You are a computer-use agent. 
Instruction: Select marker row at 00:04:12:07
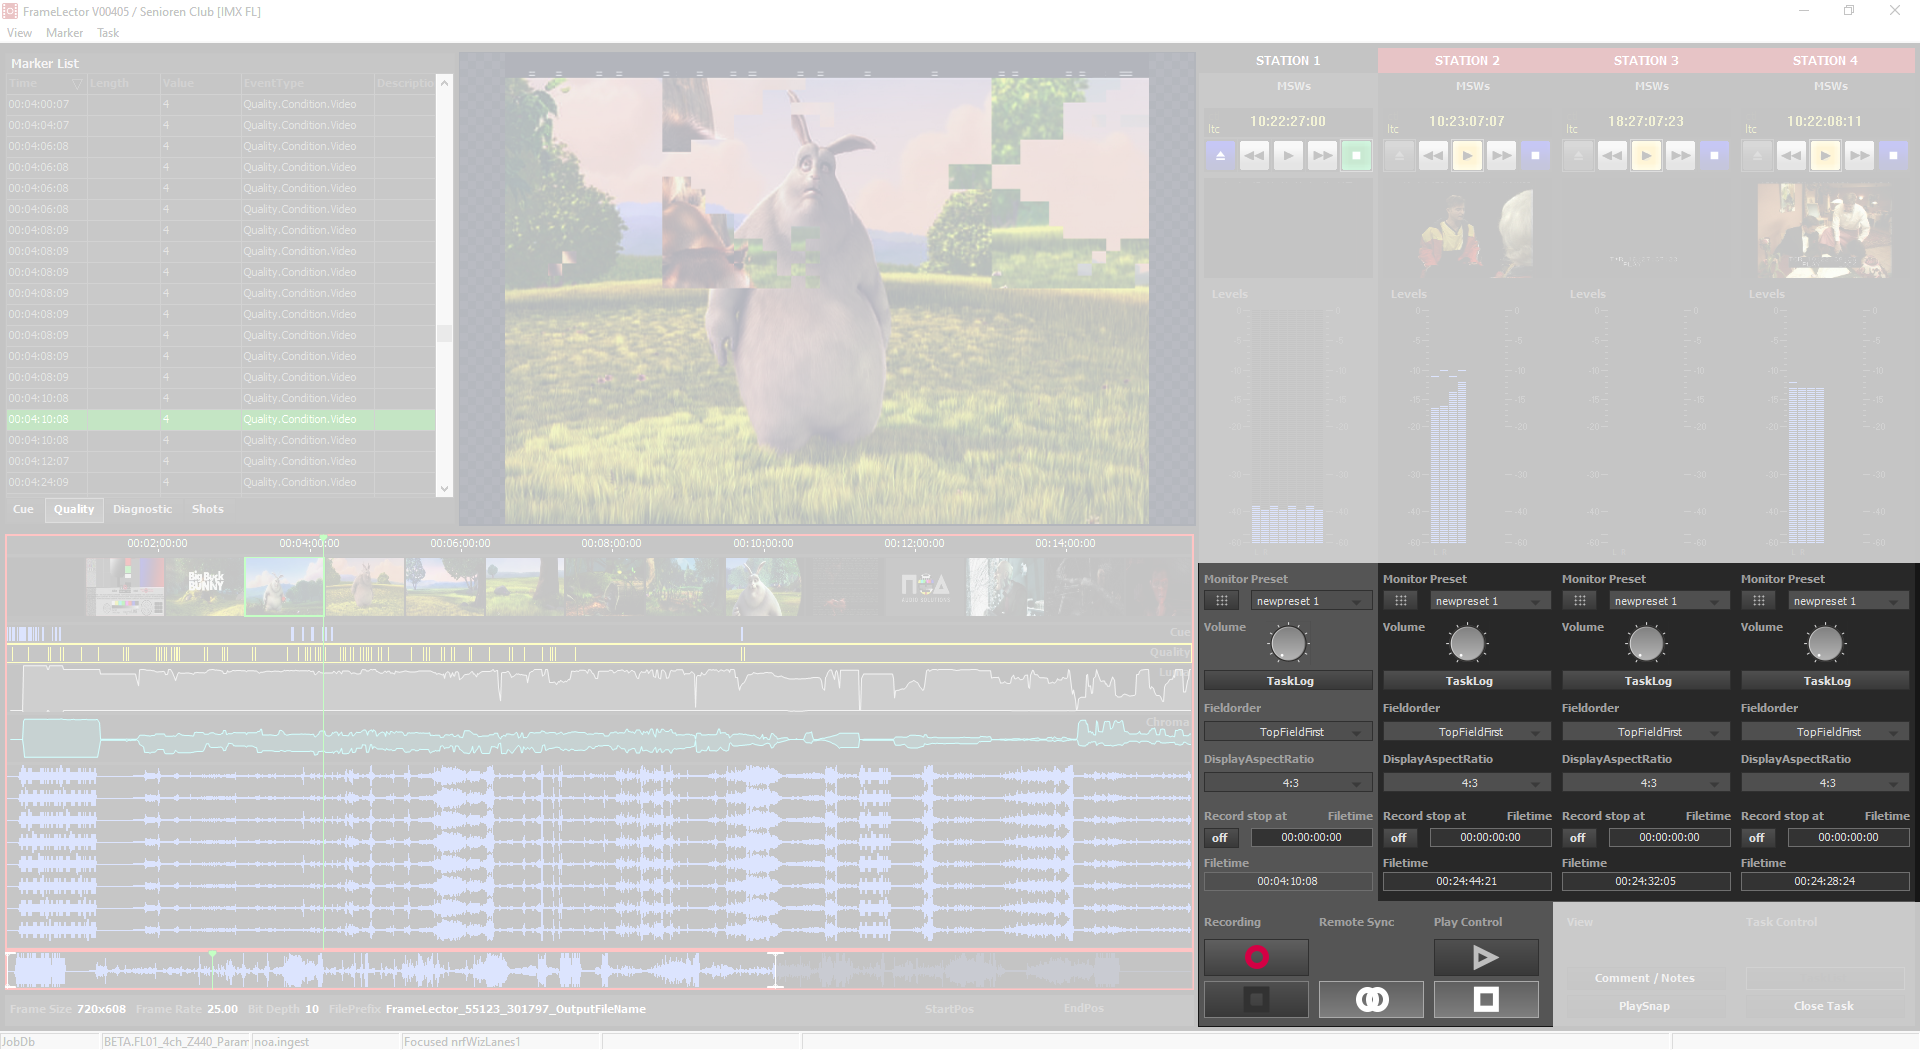(x=221, y=461)
